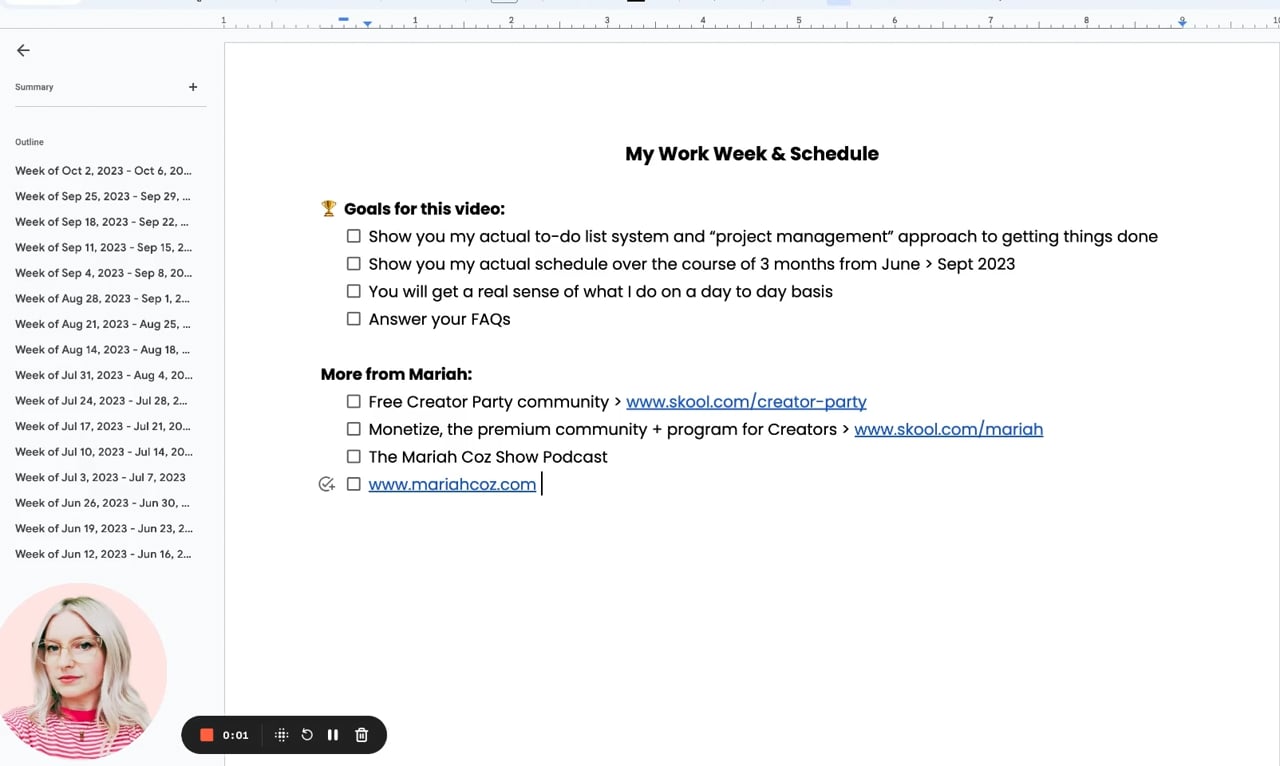Check "The Mariah Coz Show Podcast" checkbox
Viewport: 1280px width, 766px height.
pyautogui.click(x=354, y=456)
